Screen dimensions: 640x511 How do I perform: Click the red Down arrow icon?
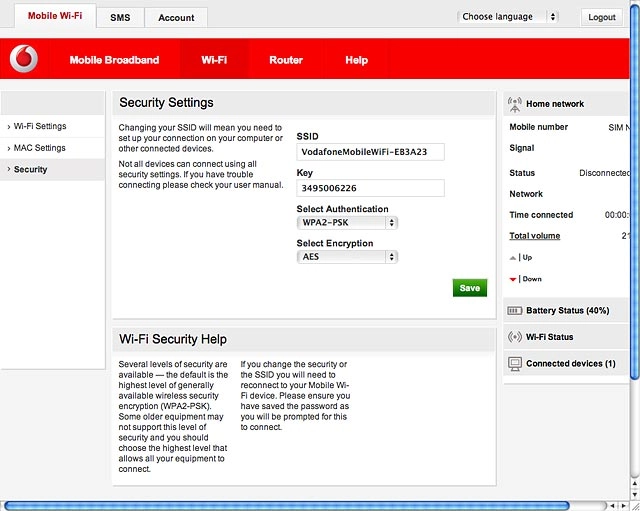point(513,279)
